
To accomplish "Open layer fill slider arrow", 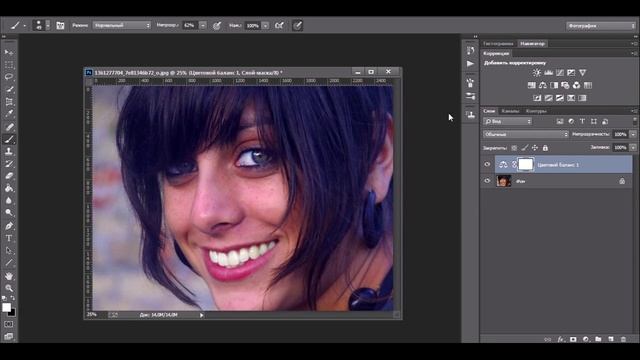I will [633, 147].
